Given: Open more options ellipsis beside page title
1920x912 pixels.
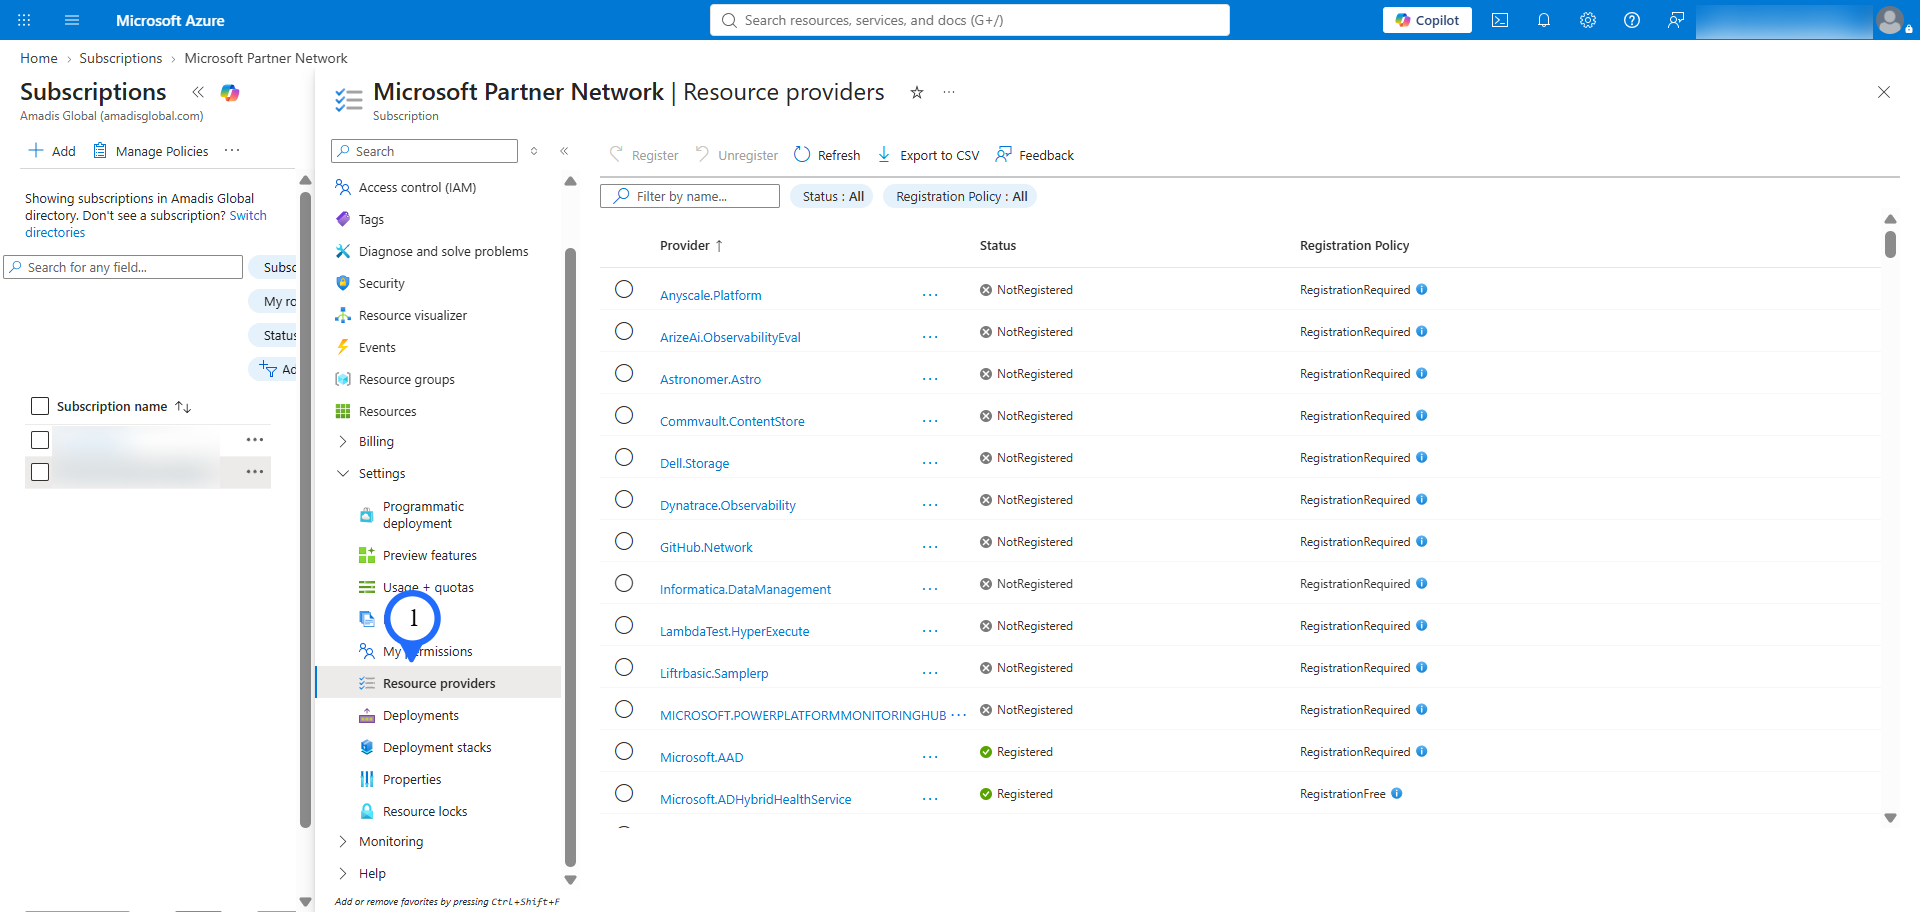Looking at the screenshot, I should click(949, 92).
